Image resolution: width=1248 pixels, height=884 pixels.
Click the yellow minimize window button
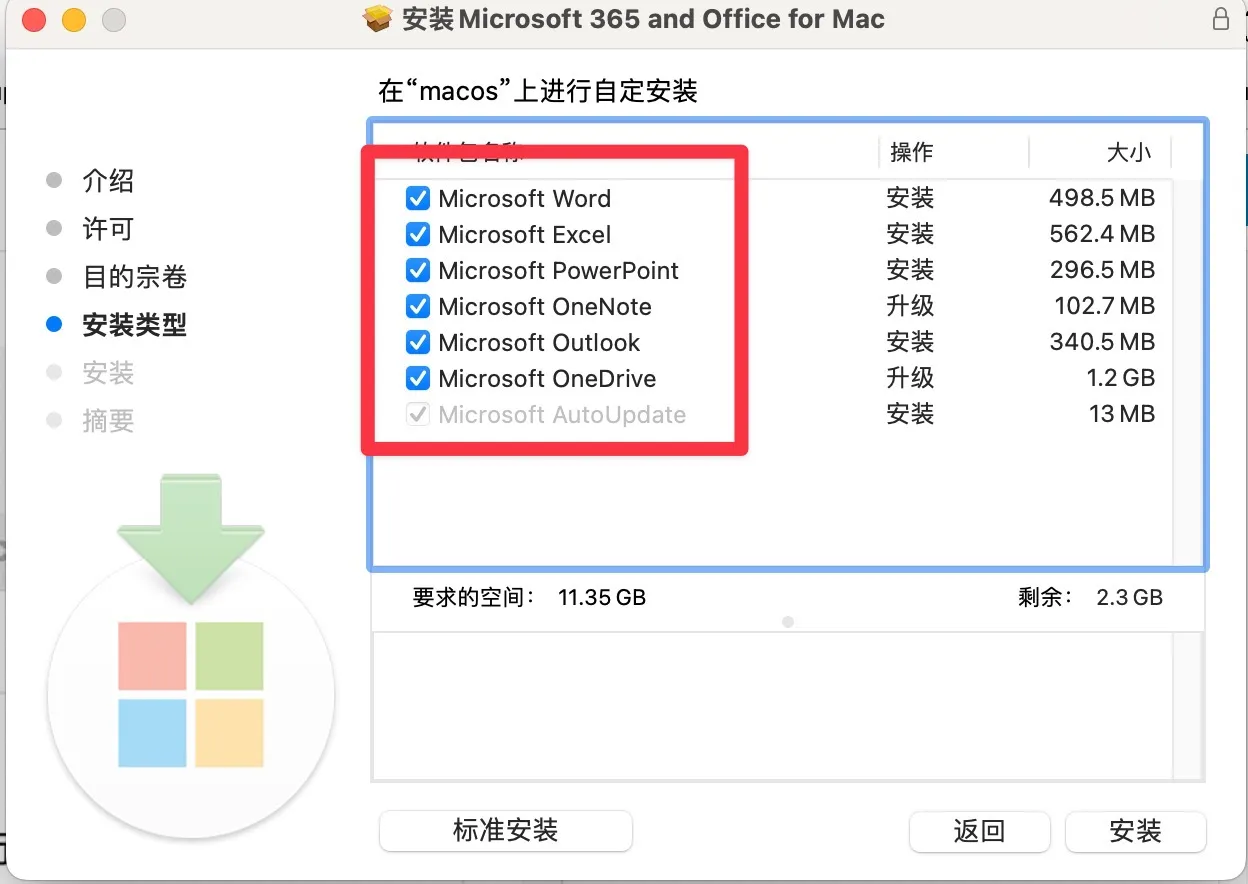click(74, 19)
